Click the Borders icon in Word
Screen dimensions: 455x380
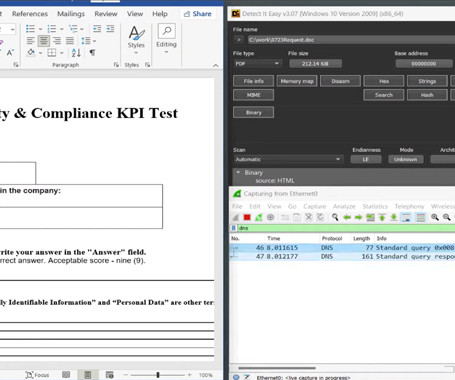(51, 52)
